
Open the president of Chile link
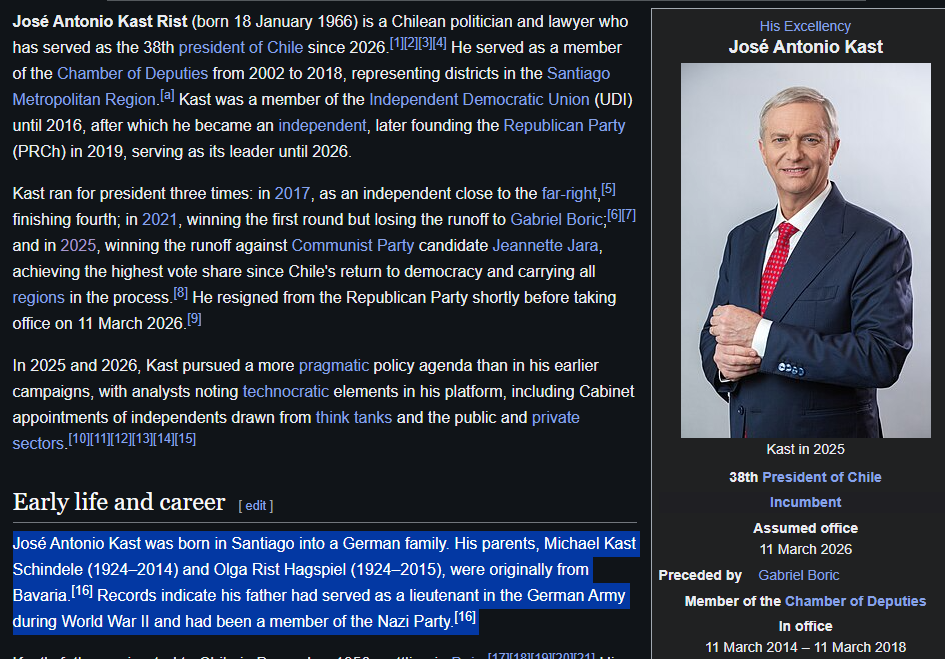240,48
